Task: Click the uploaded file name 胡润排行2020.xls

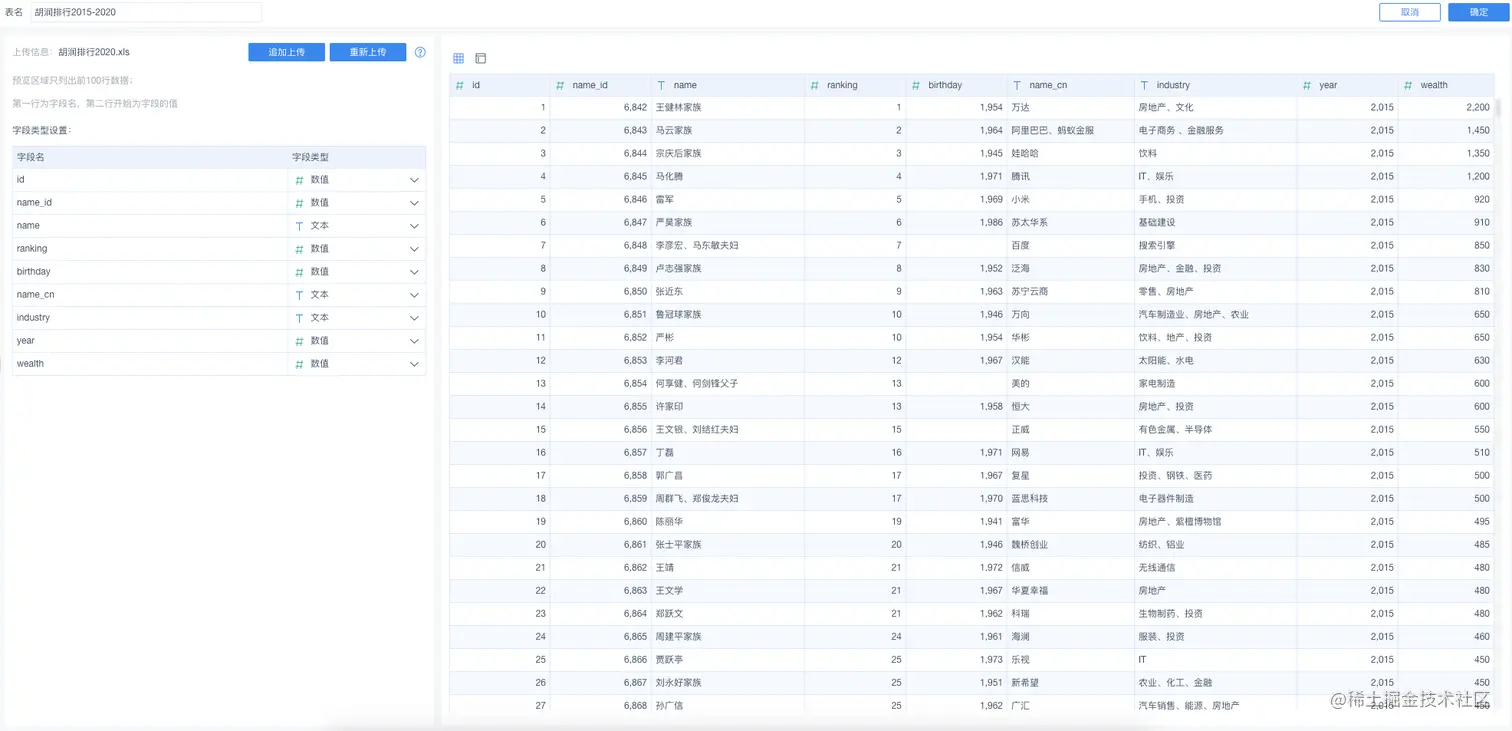Action: click(94, 52)
